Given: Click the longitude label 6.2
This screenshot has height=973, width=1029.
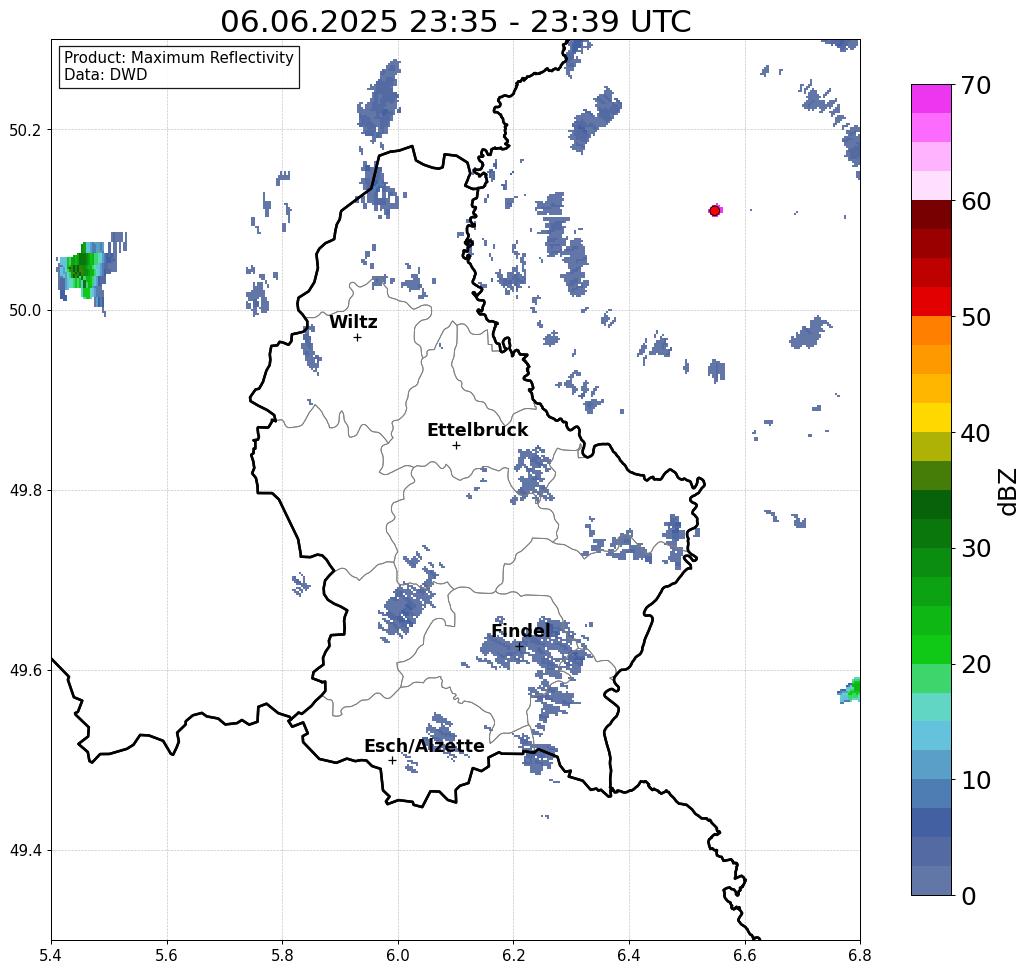Looking at the screenshot, I should click(514, 955).
